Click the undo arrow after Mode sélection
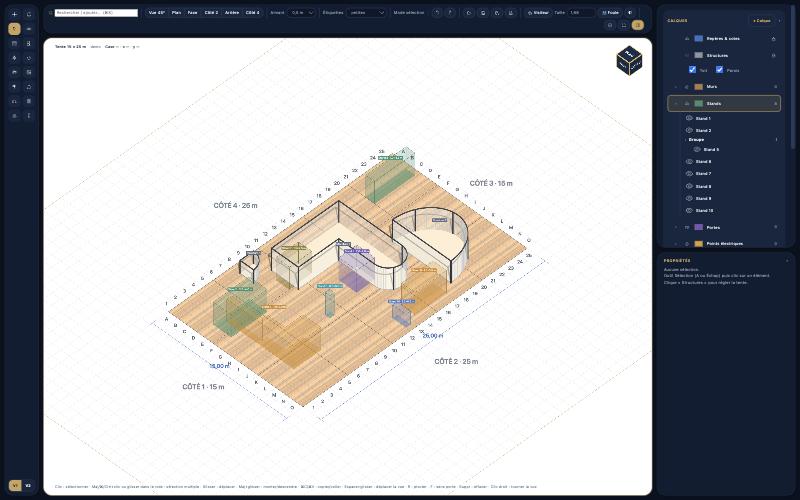800x500 pixels. [437, 13]
